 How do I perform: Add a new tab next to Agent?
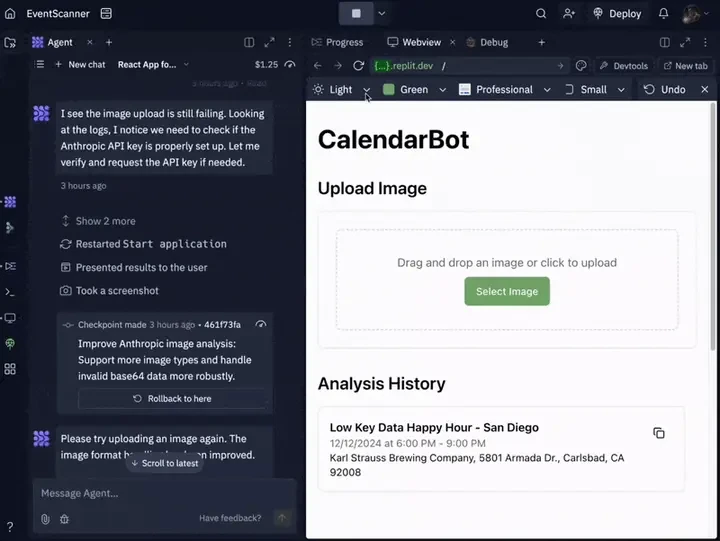click(109, 42)
